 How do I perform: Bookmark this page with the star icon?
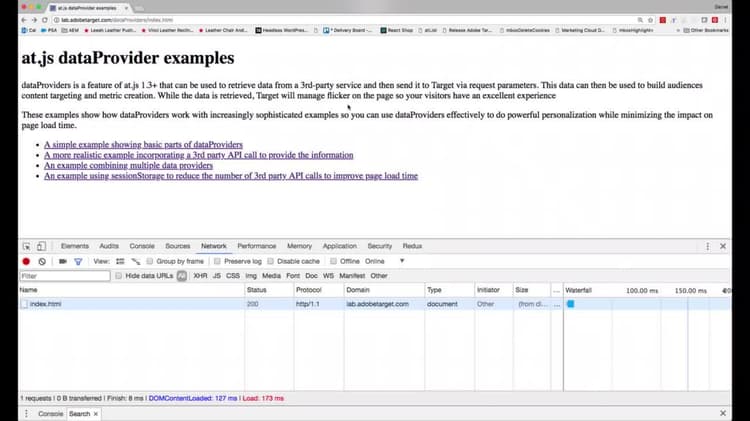651,20
